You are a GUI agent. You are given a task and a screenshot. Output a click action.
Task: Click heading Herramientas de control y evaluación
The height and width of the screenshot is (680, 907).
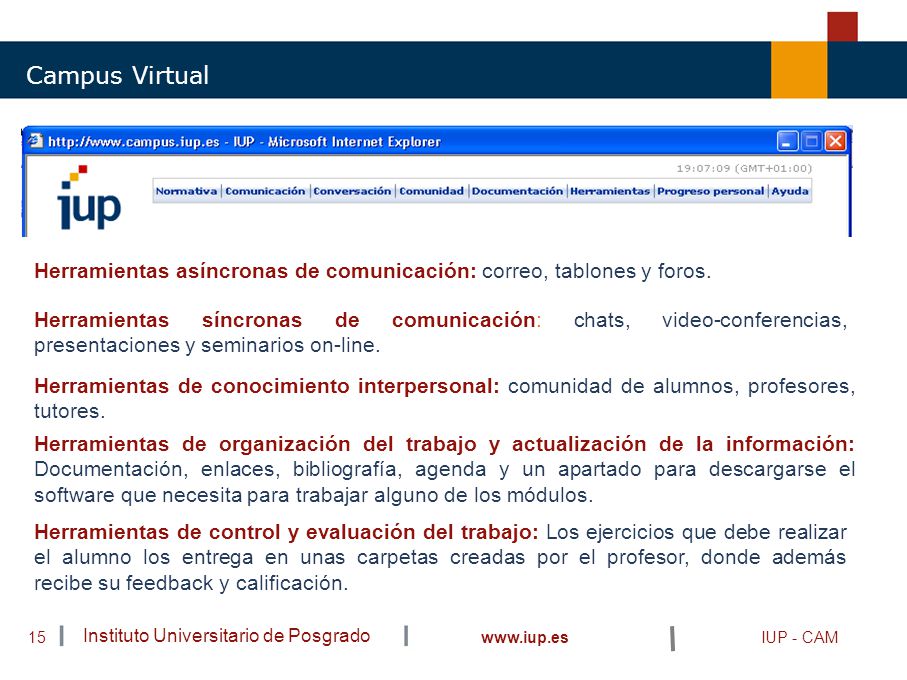tap(286, 532)
